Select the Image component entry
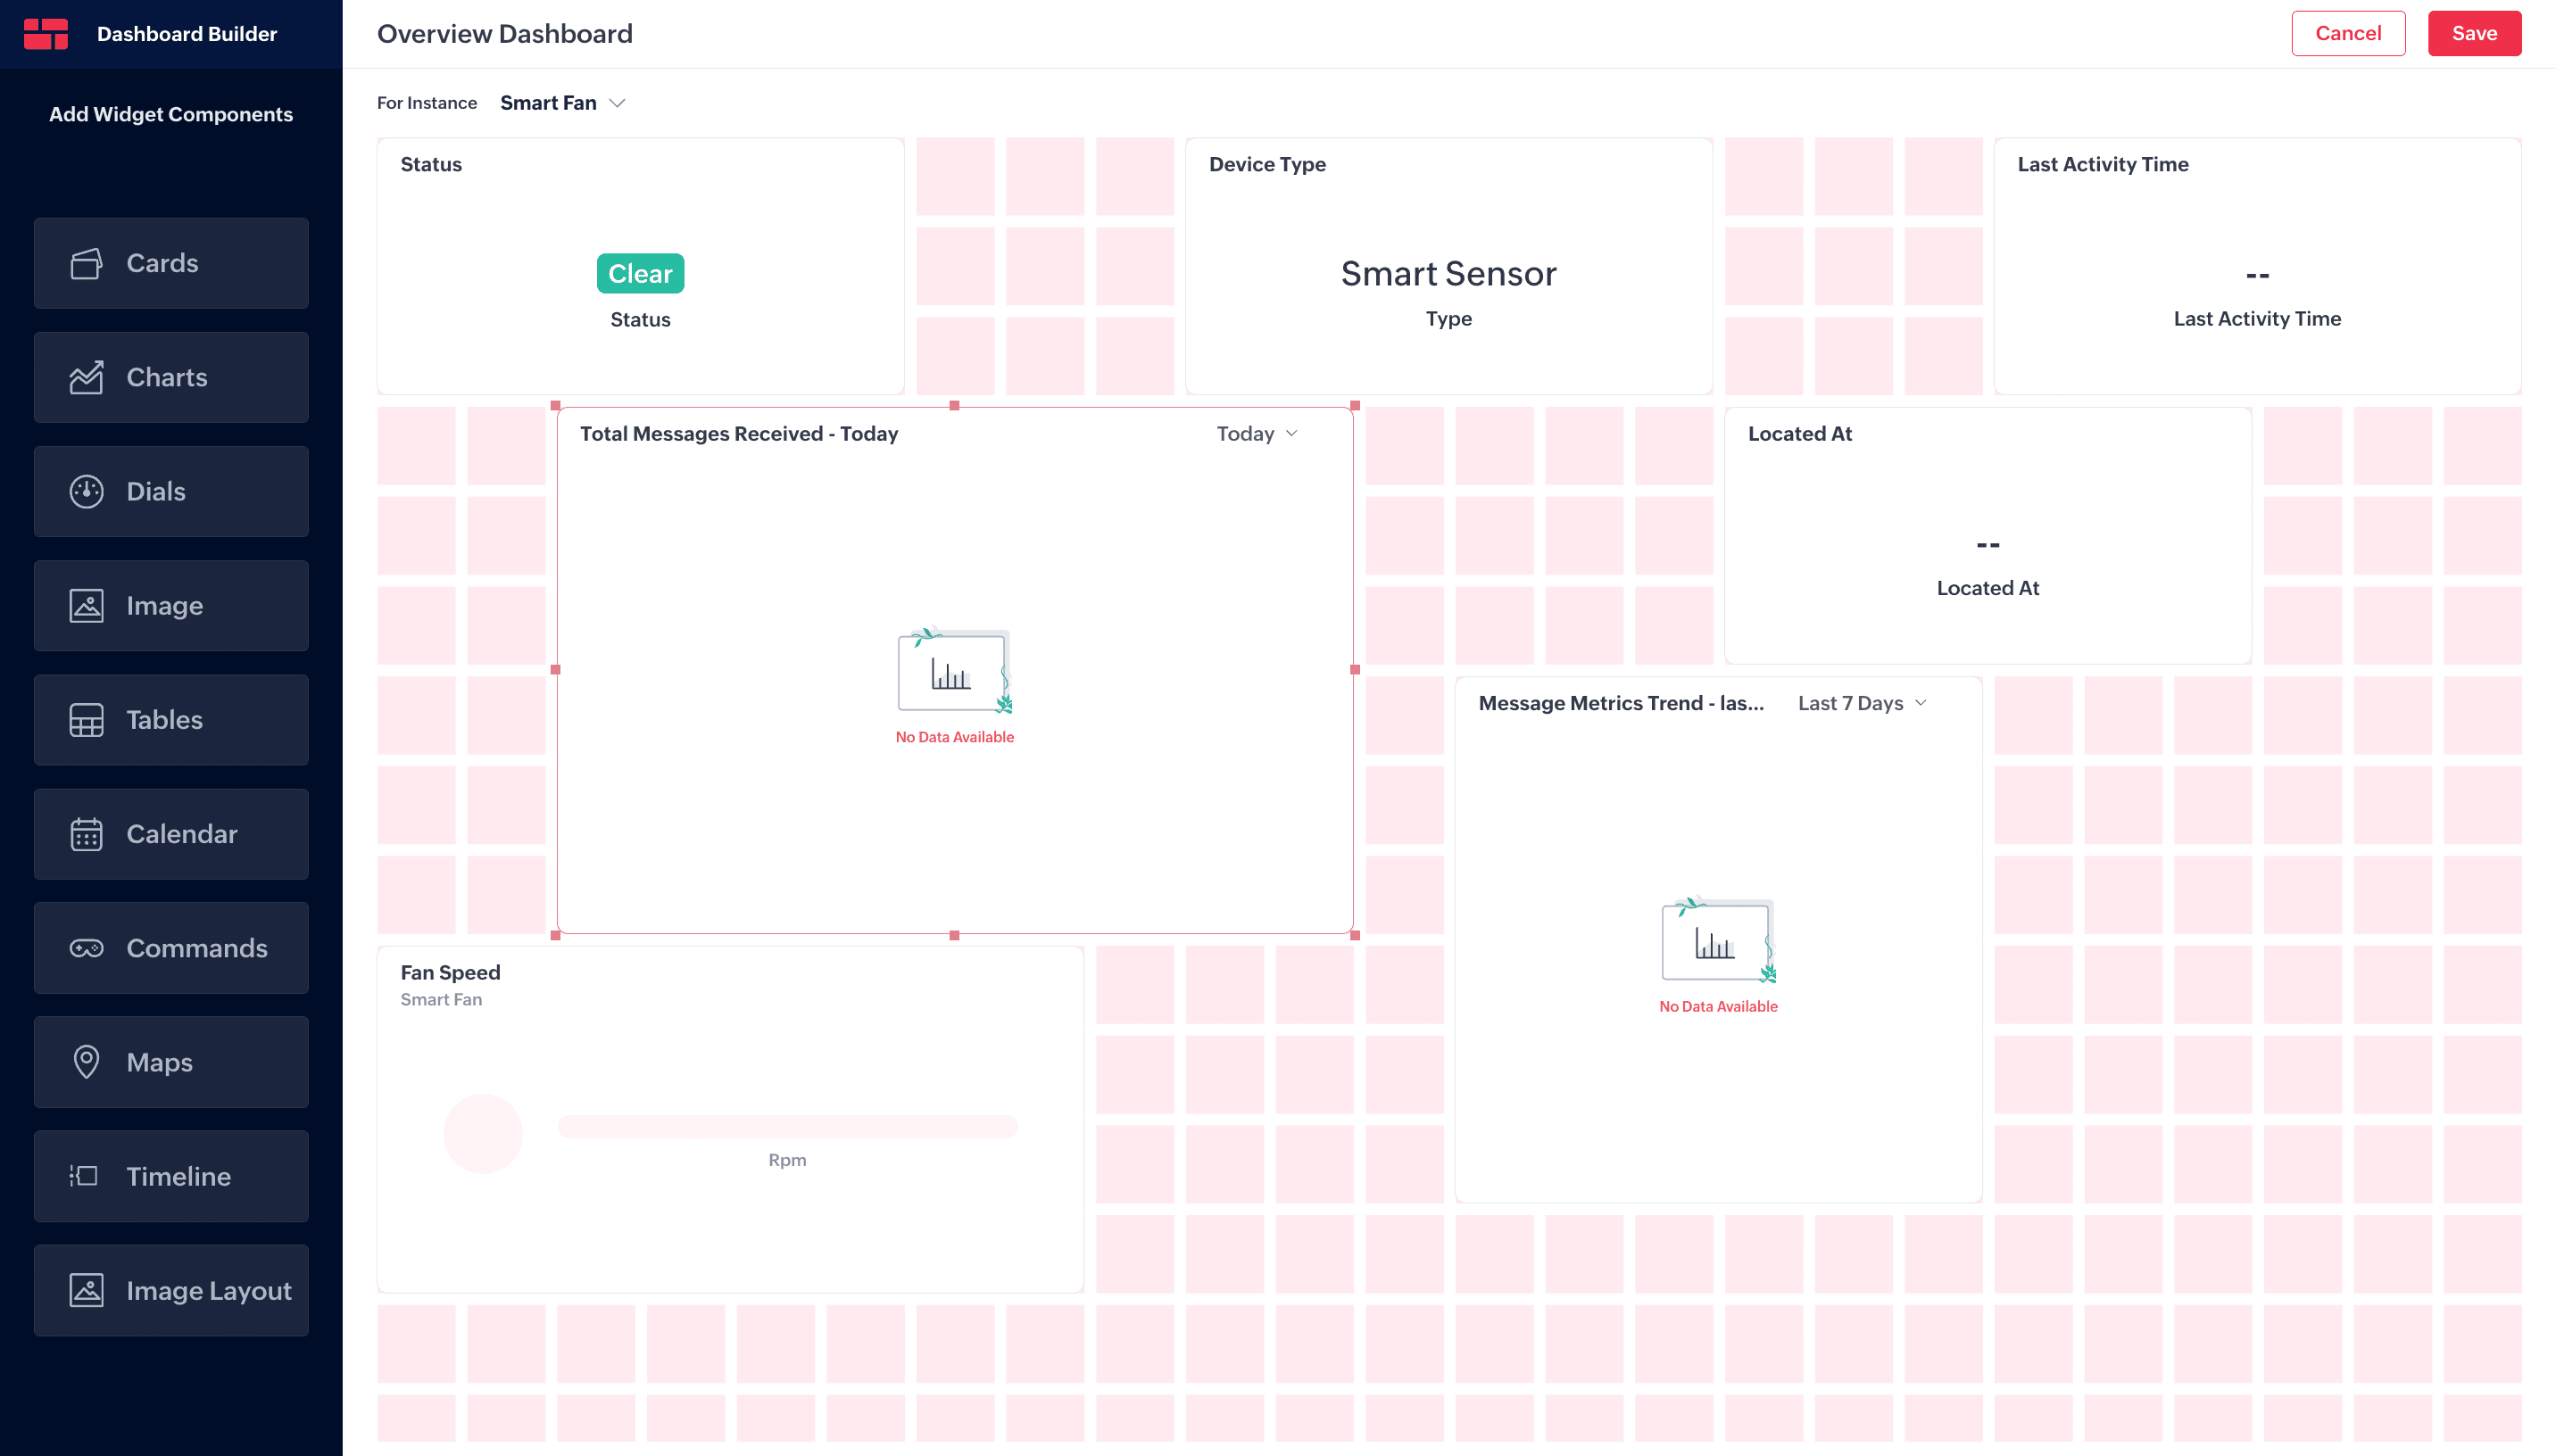The width and height of the screenshot is (2556, 1456). (x=171, y=606)
